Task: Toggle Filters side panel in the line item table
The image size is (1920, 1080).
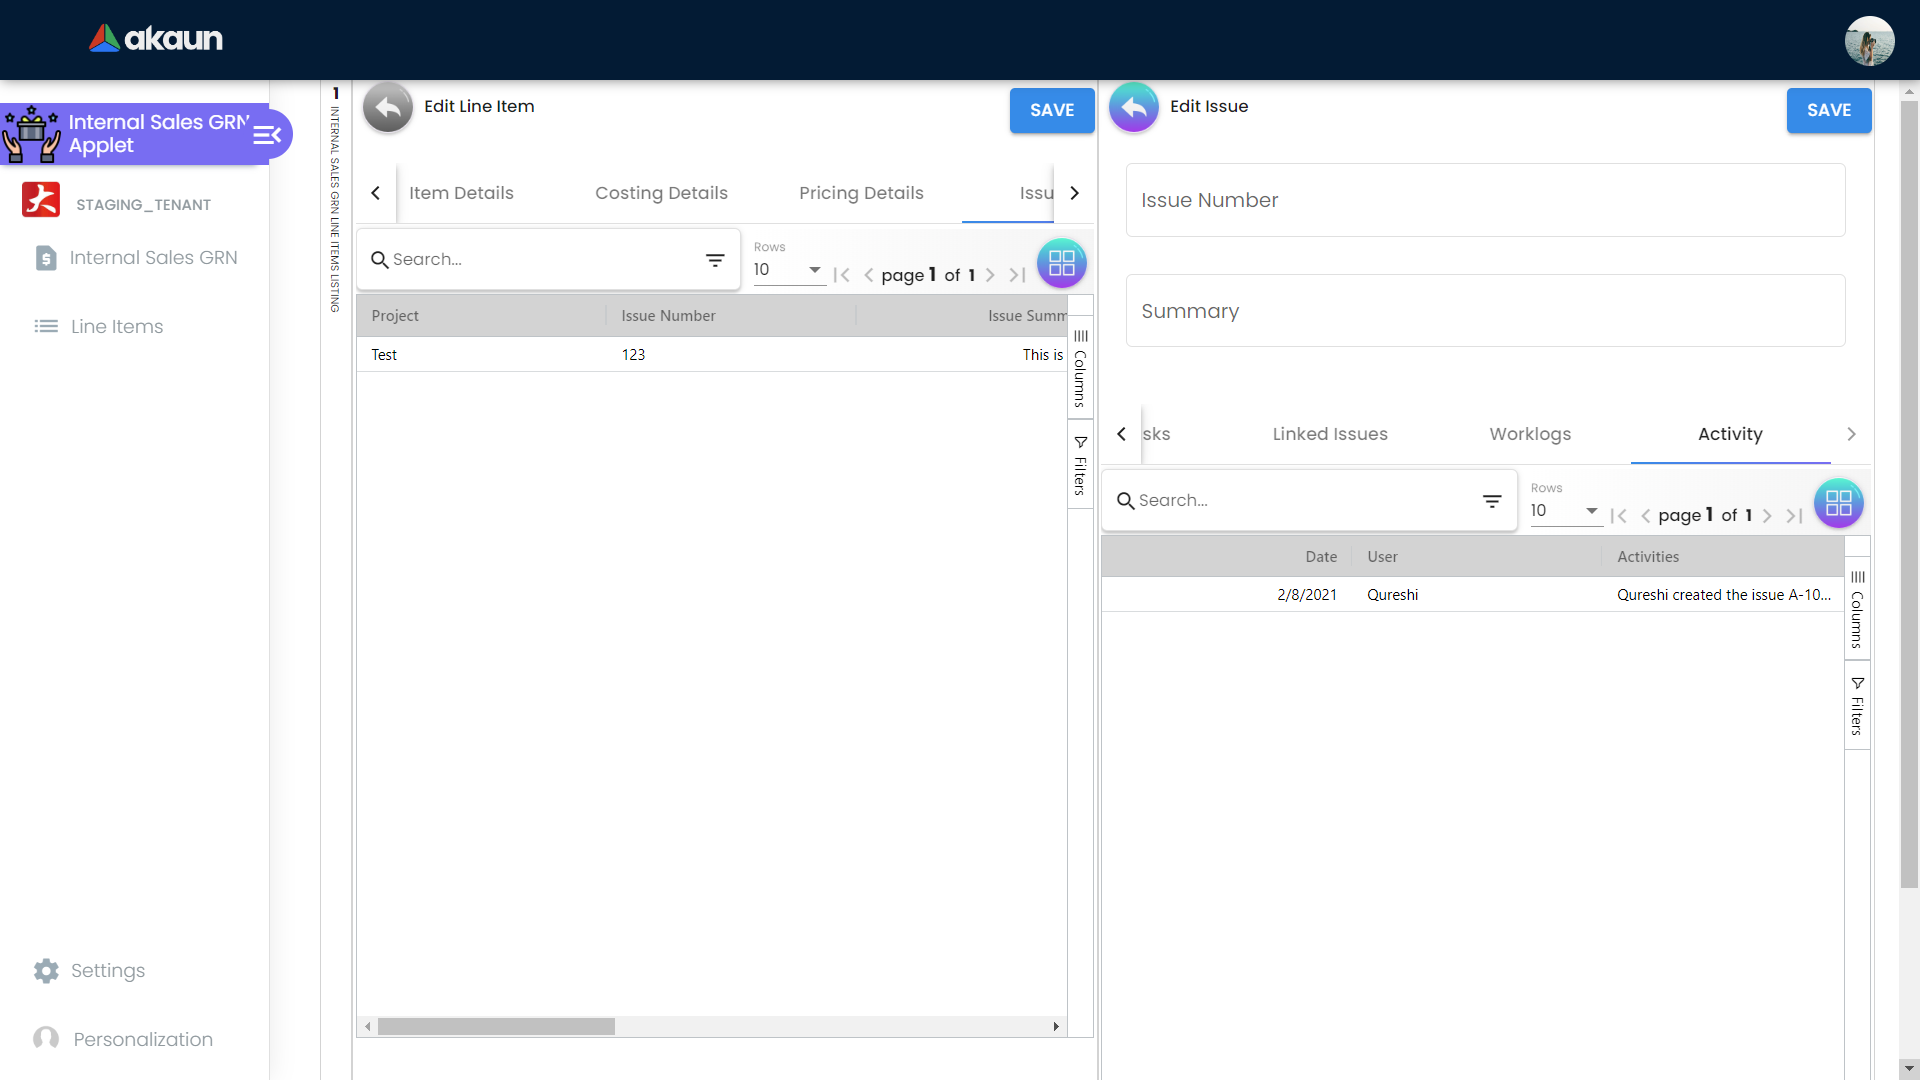Action: point(1080,466)
